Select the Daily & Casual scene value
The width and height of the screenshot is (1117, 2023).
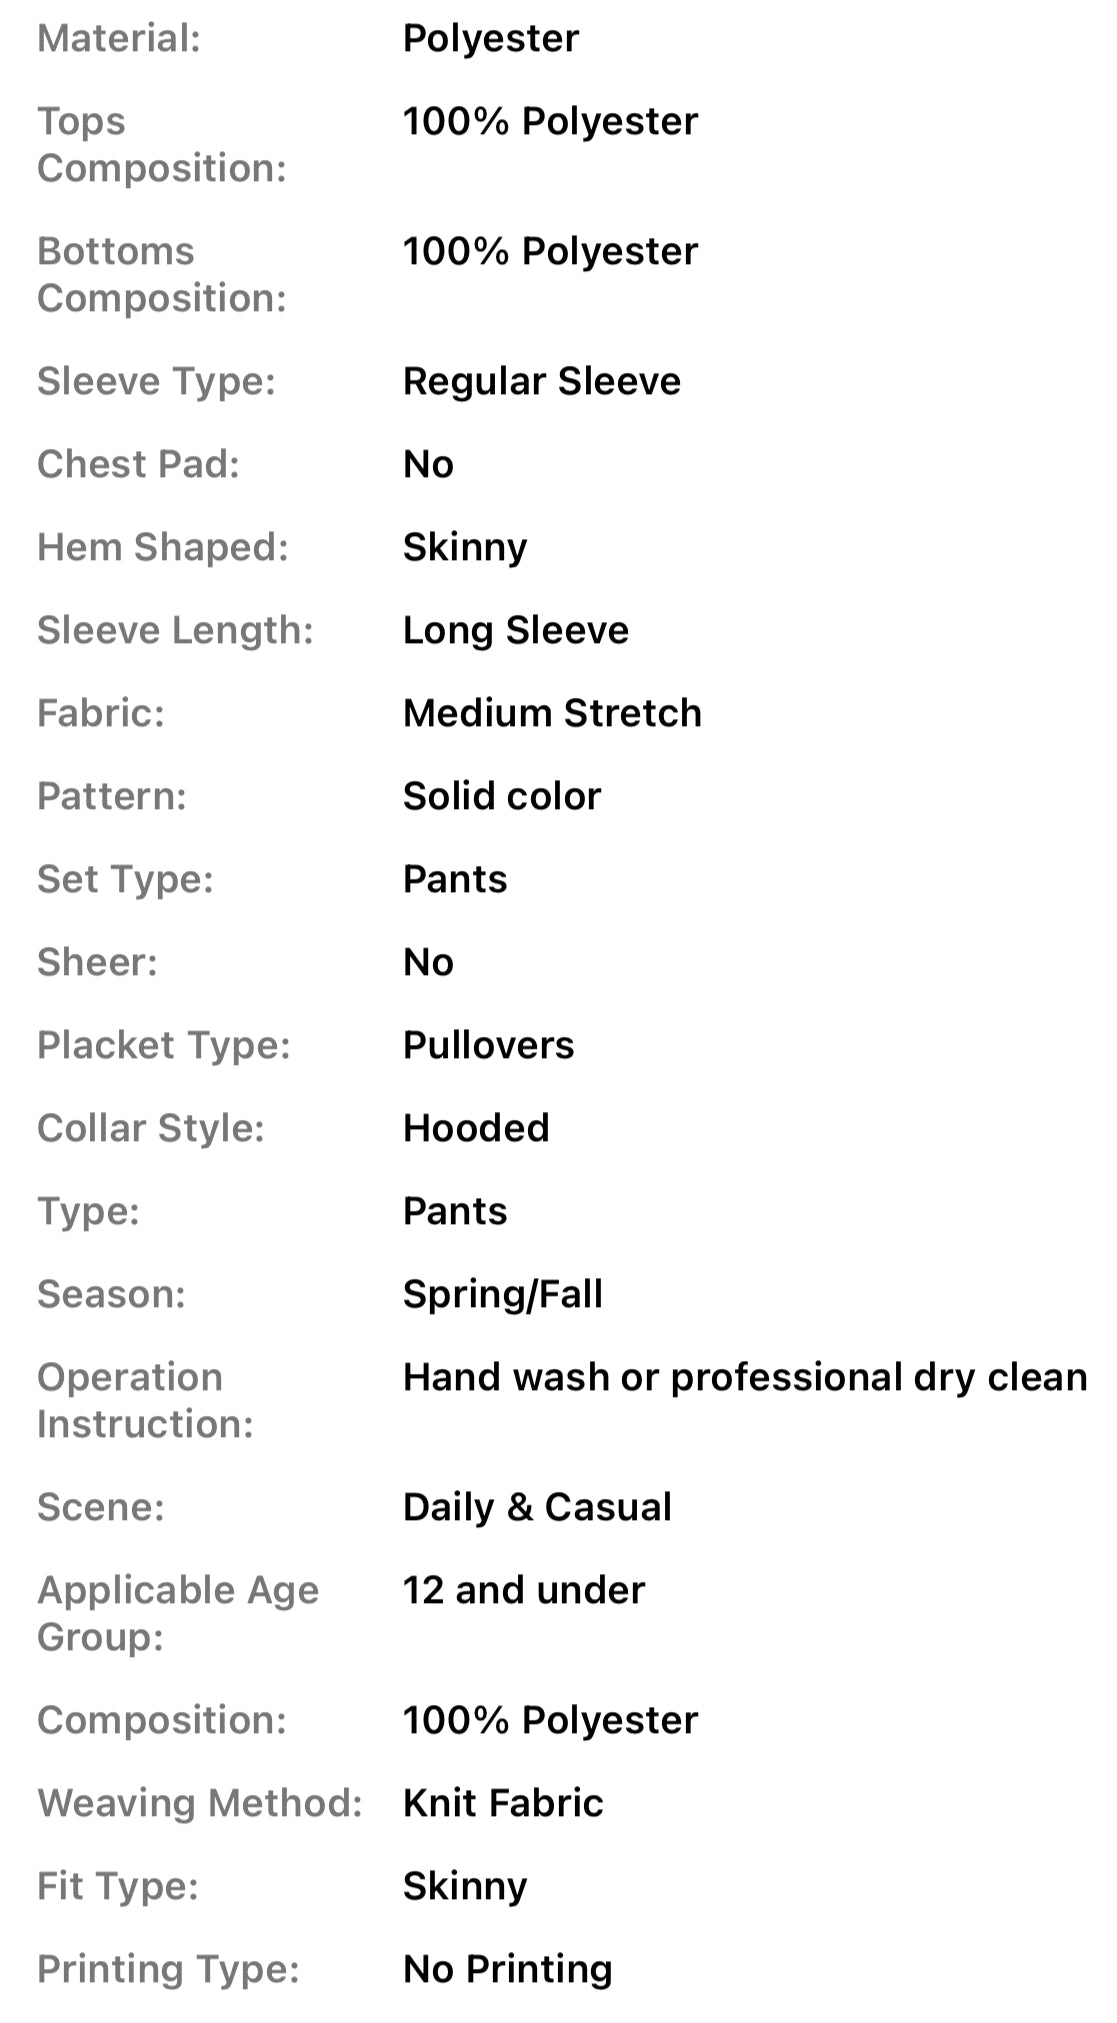[x=537, y=1507]
